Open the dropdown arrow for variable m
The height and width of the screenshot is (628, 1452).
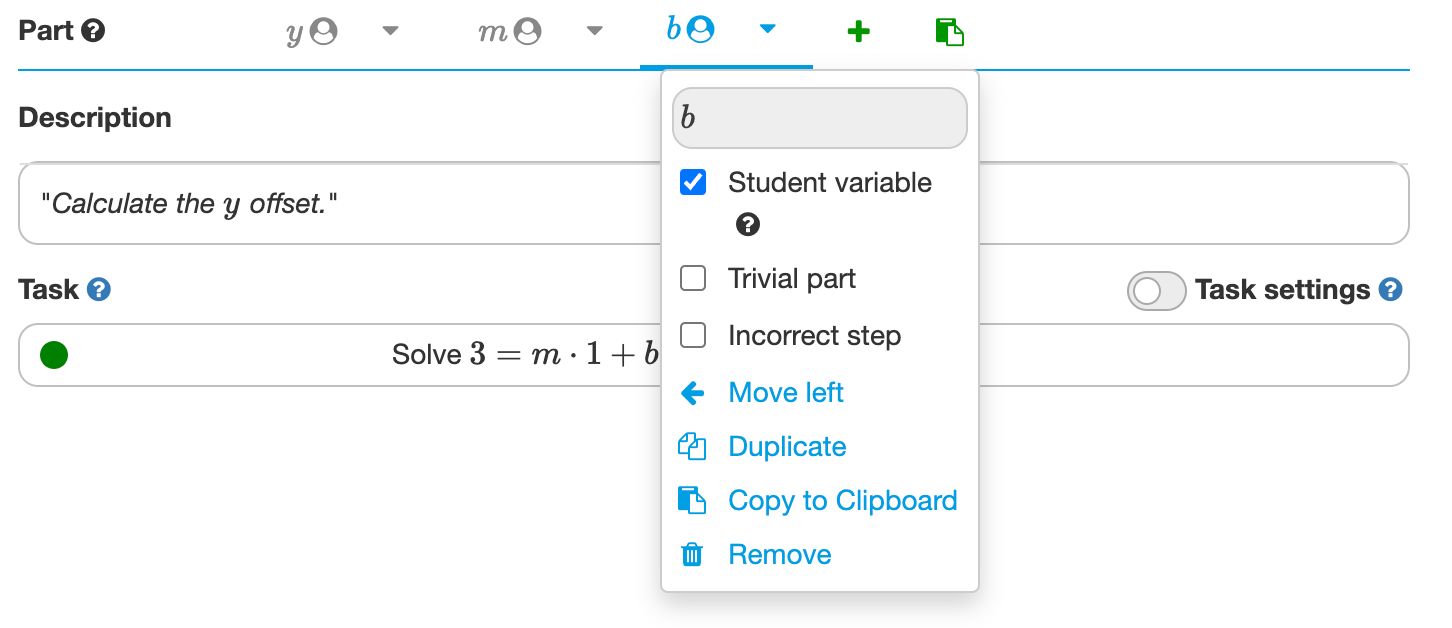594,30
